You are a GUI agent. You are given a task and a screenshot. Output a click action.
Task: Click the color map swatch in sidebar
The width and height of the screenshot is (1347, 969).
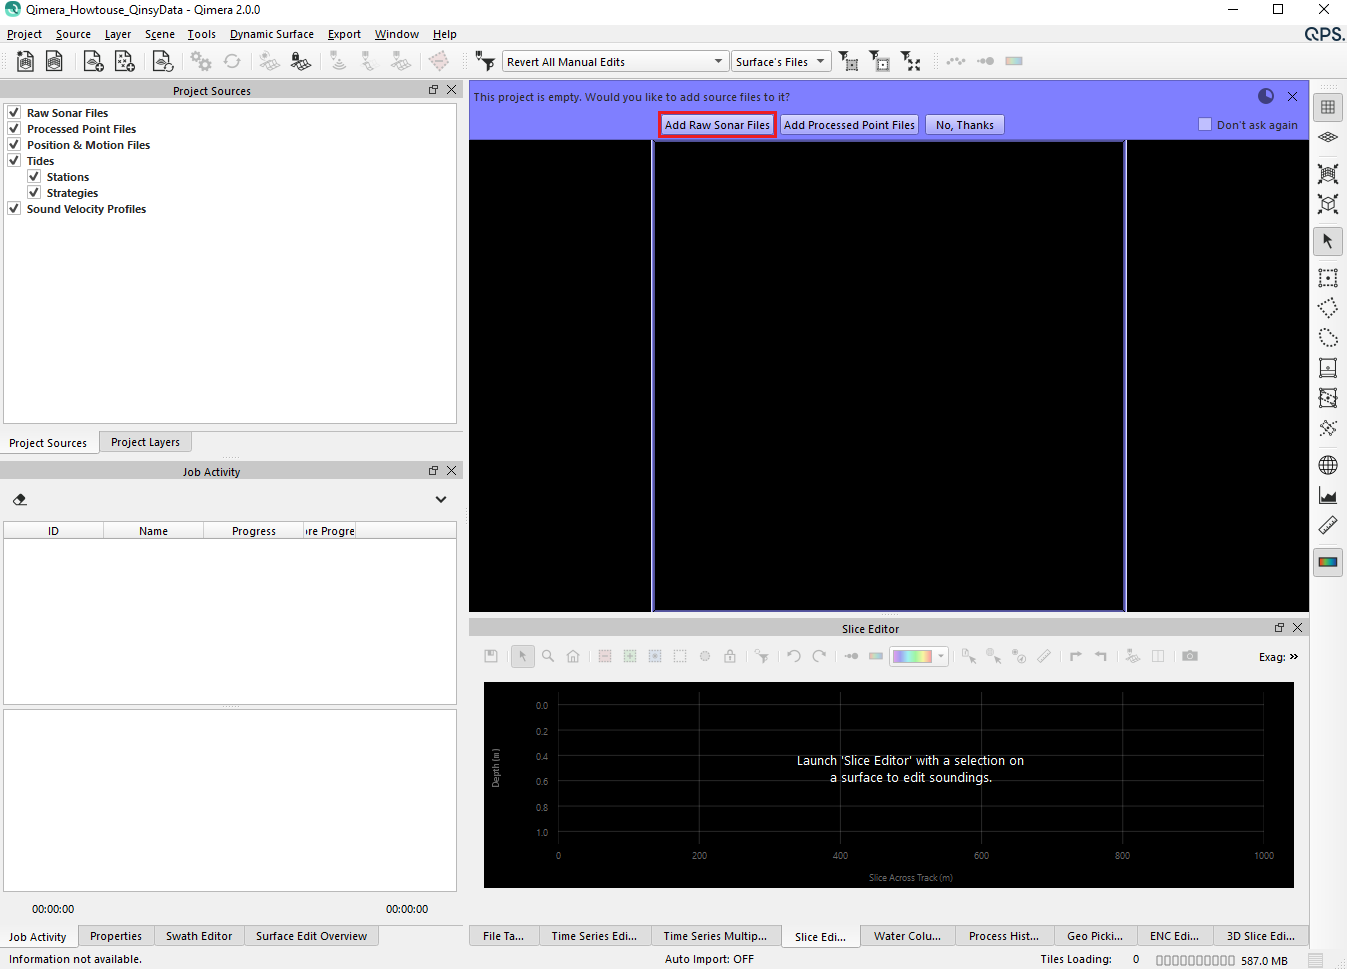[1328, 562]
